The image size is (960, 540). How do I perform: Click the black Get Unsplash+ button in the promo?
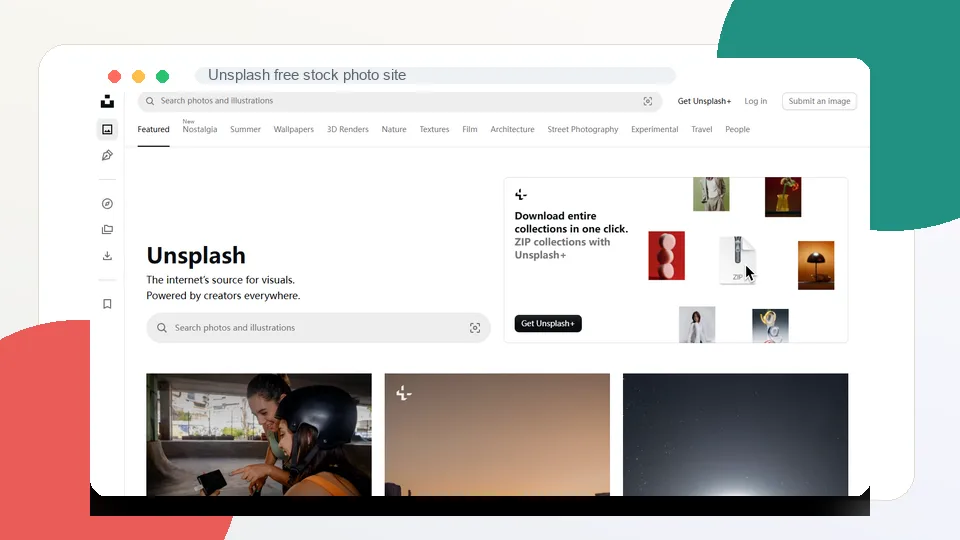[548, 323]
